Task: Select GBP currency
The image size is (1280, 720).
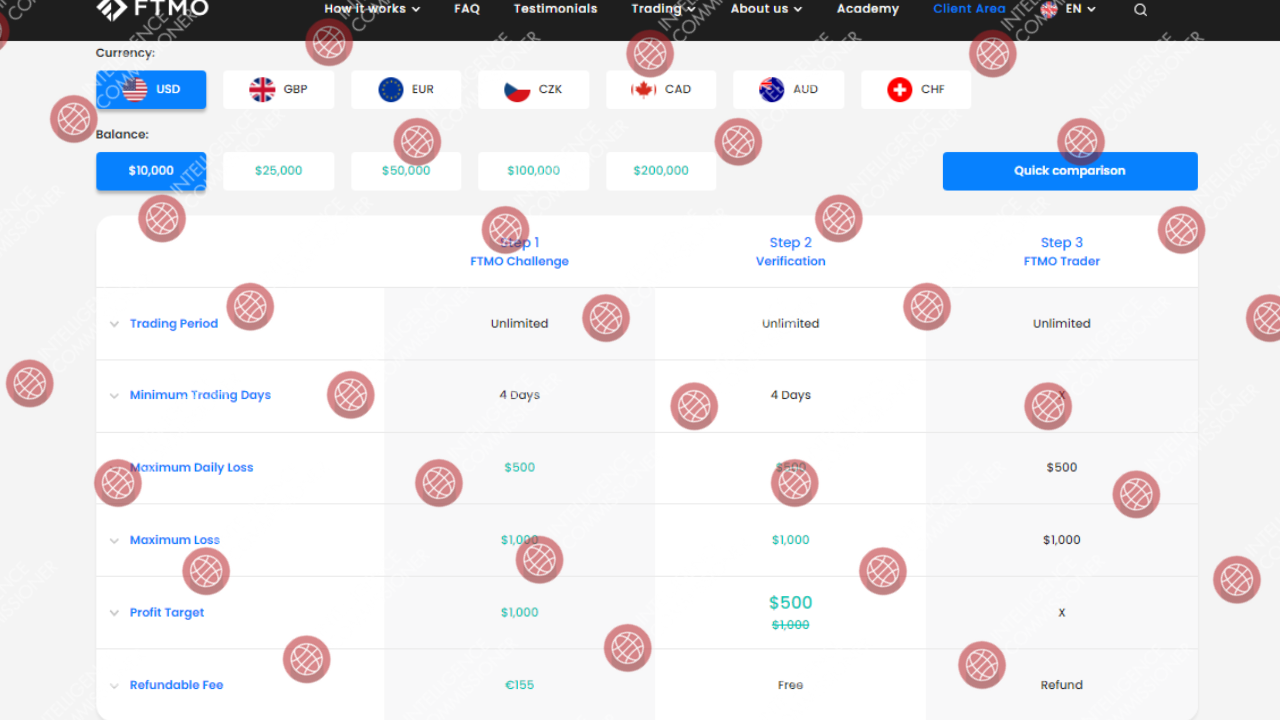Action: [278, 89]
